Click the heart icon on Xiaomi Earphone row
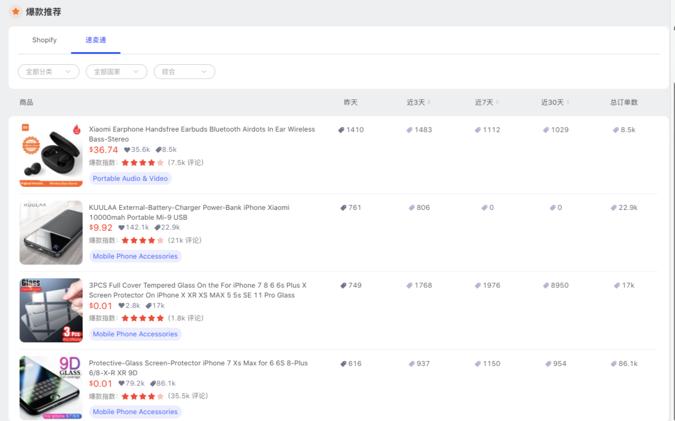 point(127,150)
